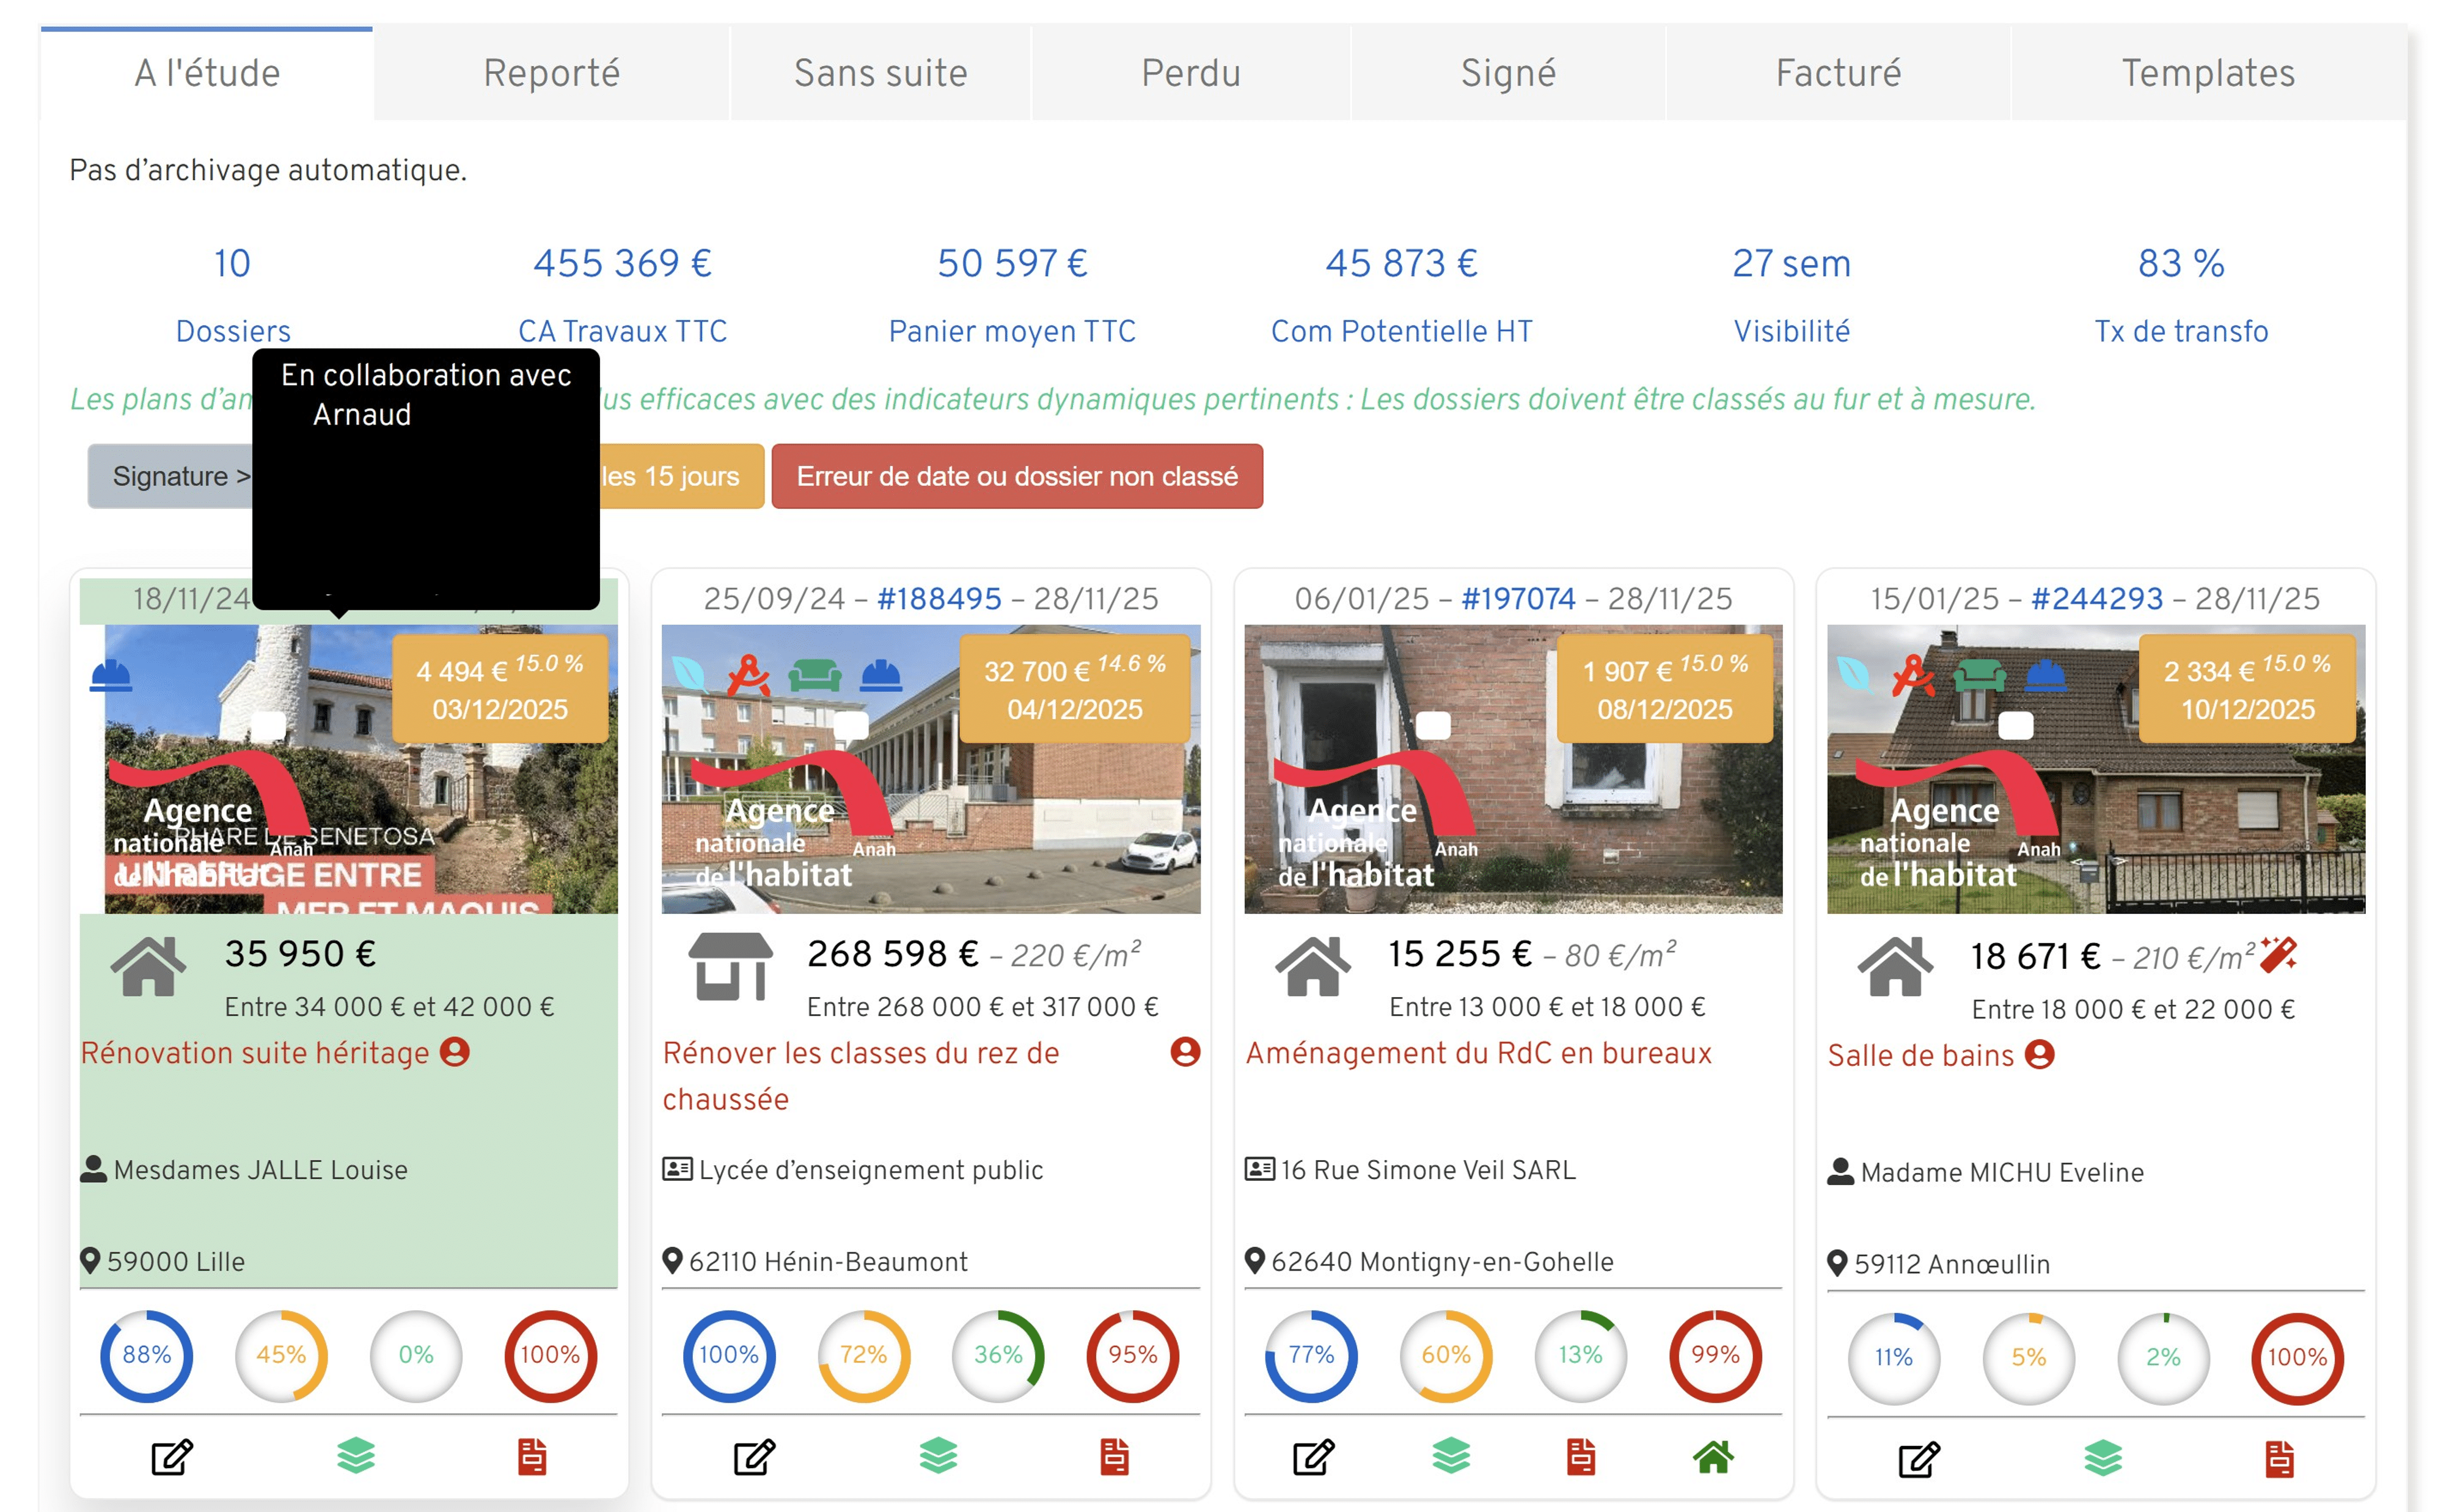Click user icon next to Rénovation suite héritage

455,1052
